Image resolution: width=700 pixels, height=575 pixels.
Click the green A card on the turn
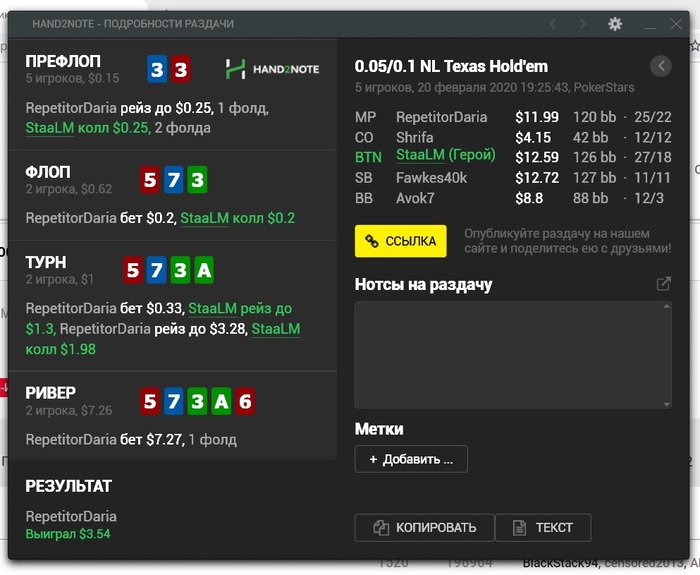pos(204,270)
